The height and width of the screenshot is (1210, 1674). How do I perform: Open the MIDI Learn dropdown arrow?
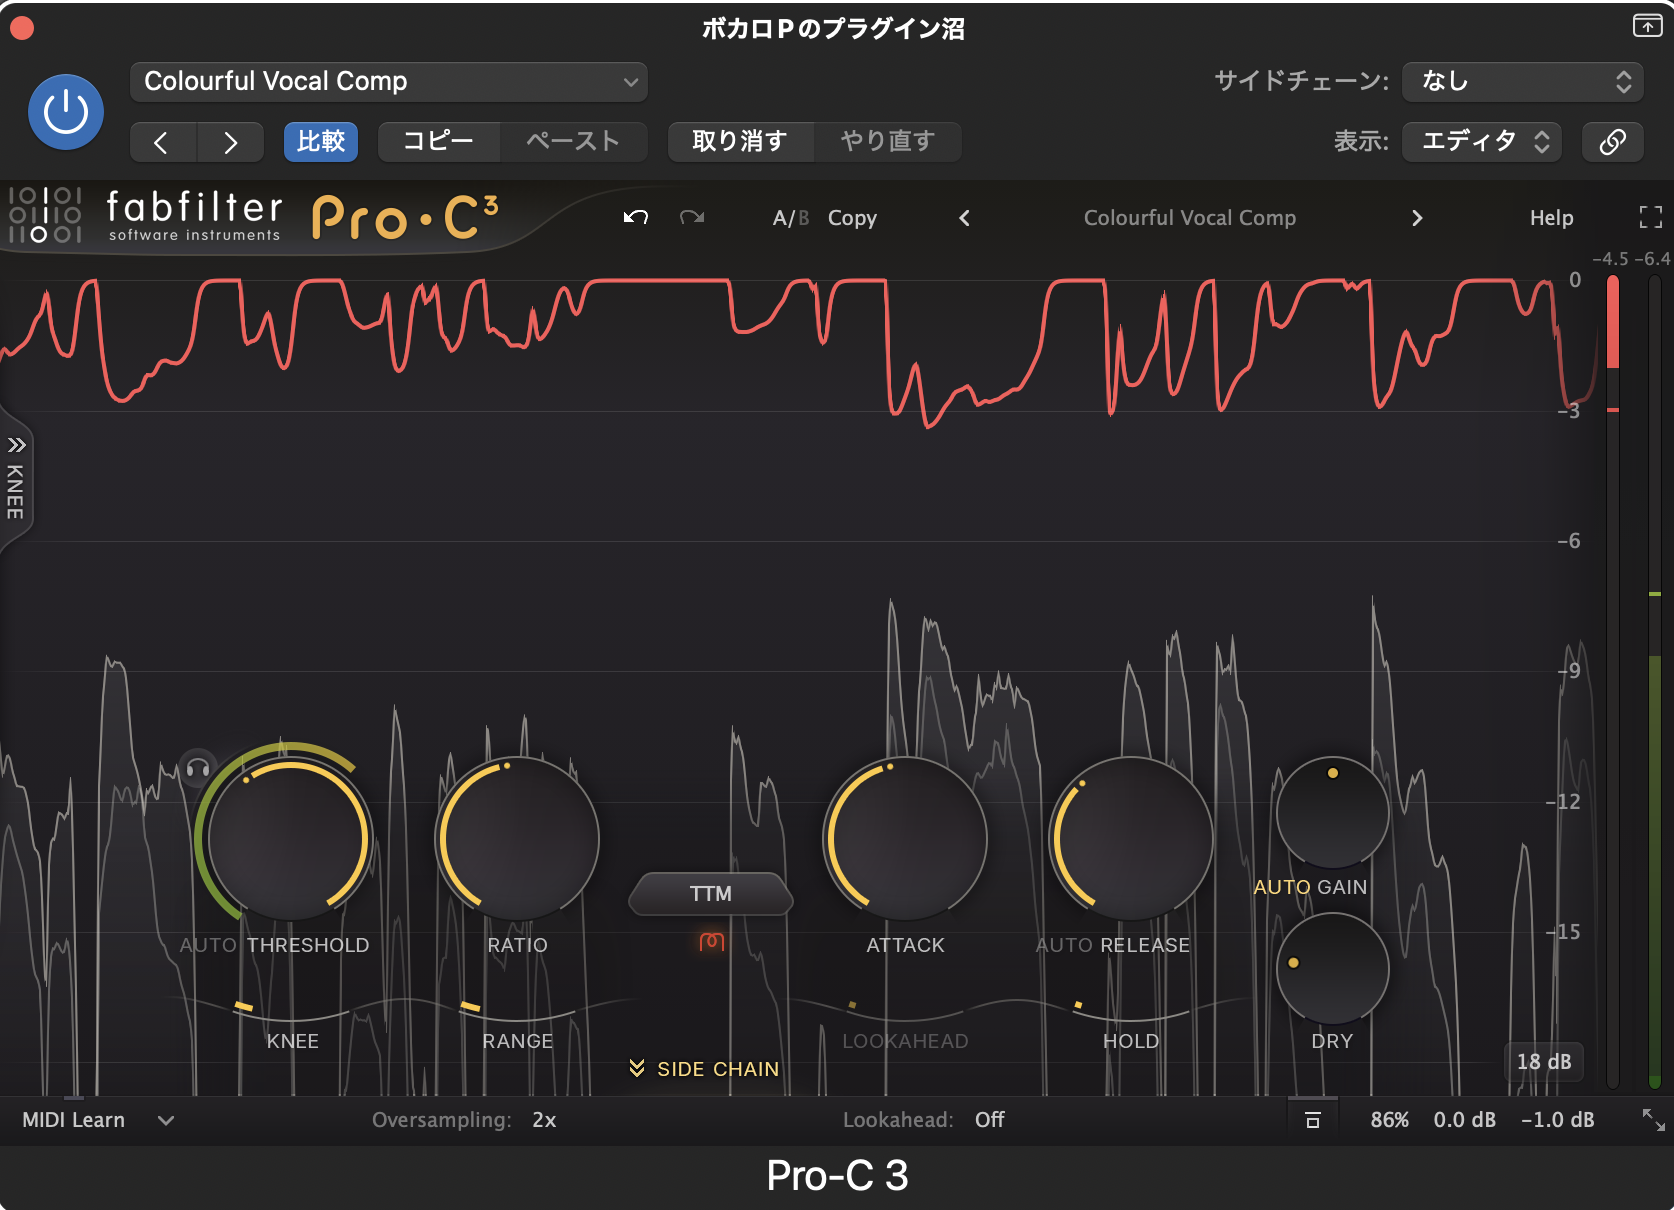tap(166, 1120)
